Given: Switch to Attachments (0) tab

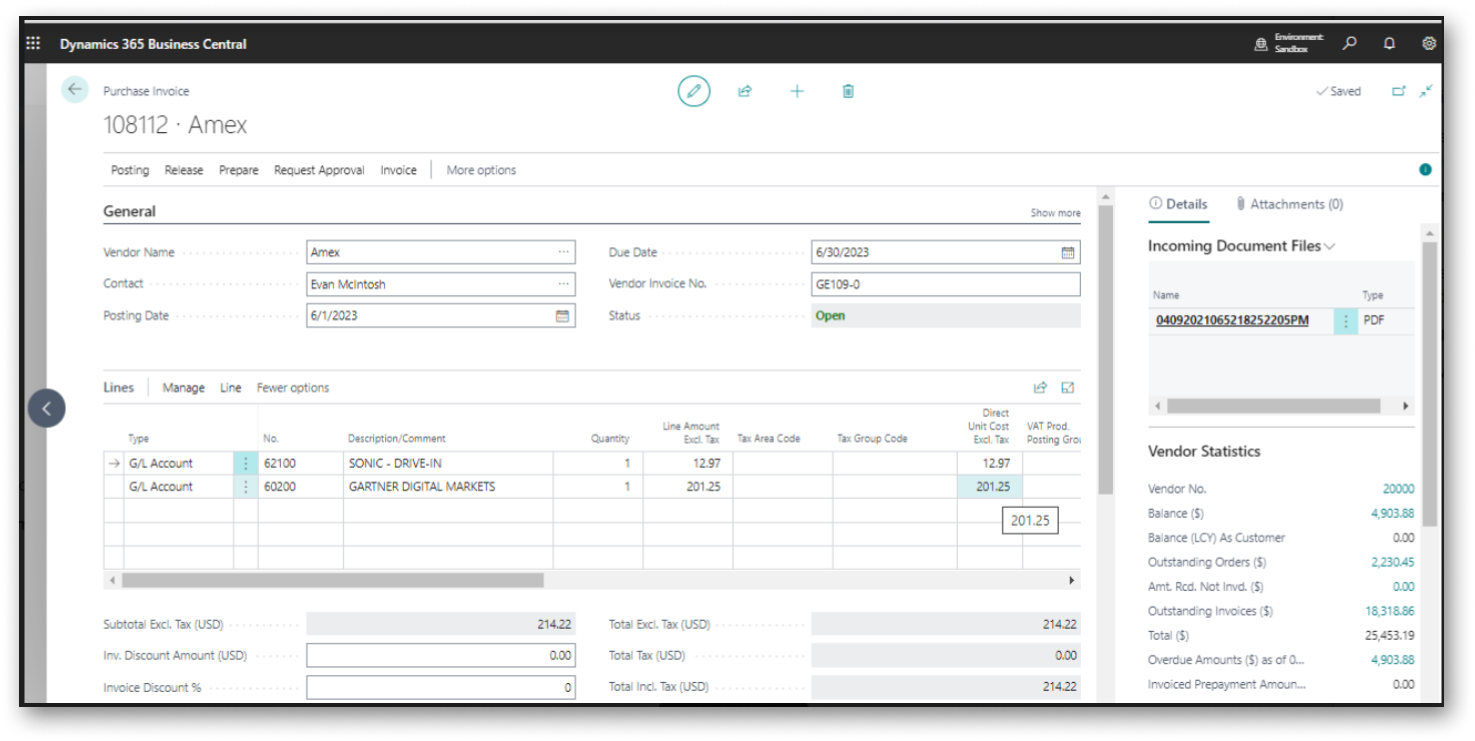Looking at the screenshot, I should pyautogui.click(x=1290, y=204).
